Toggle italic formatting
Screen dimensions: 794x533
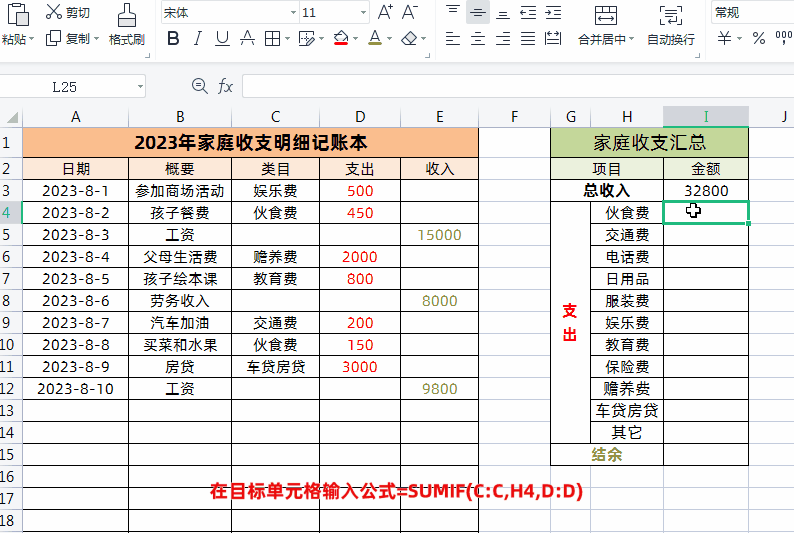click(x=197, y=38)
